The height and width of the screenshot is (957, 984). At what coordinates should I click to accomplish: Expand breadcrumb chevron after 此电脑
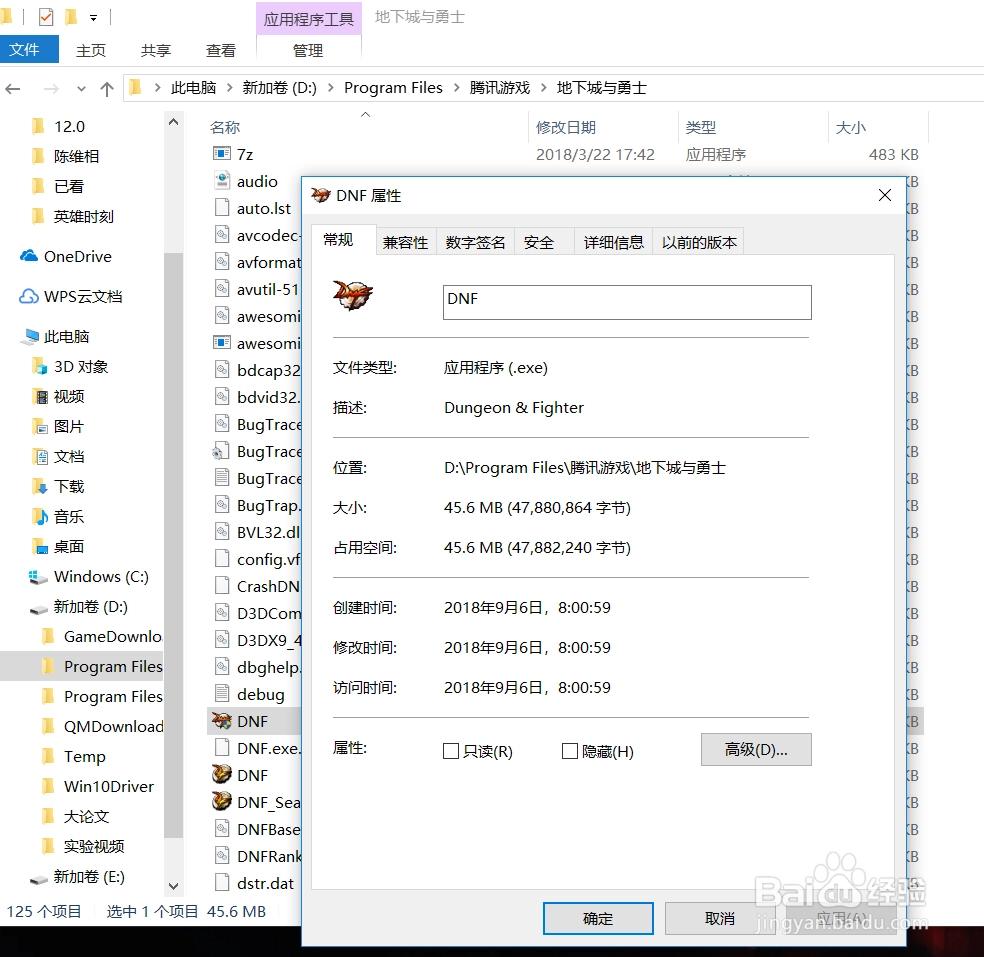[x=230, y=88]
